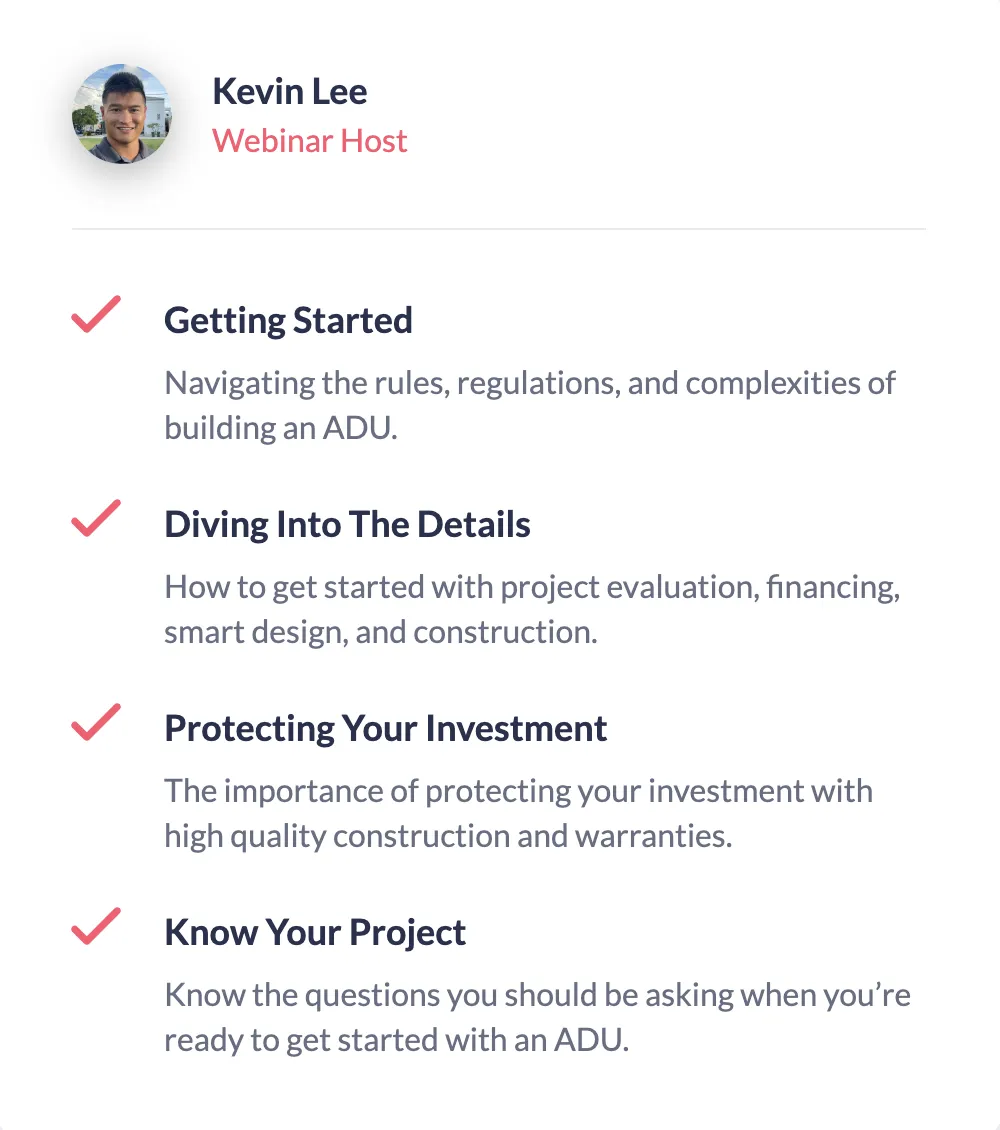Click the Kevin Lee name text
1000x1130 pixels.
coord(290,92)
